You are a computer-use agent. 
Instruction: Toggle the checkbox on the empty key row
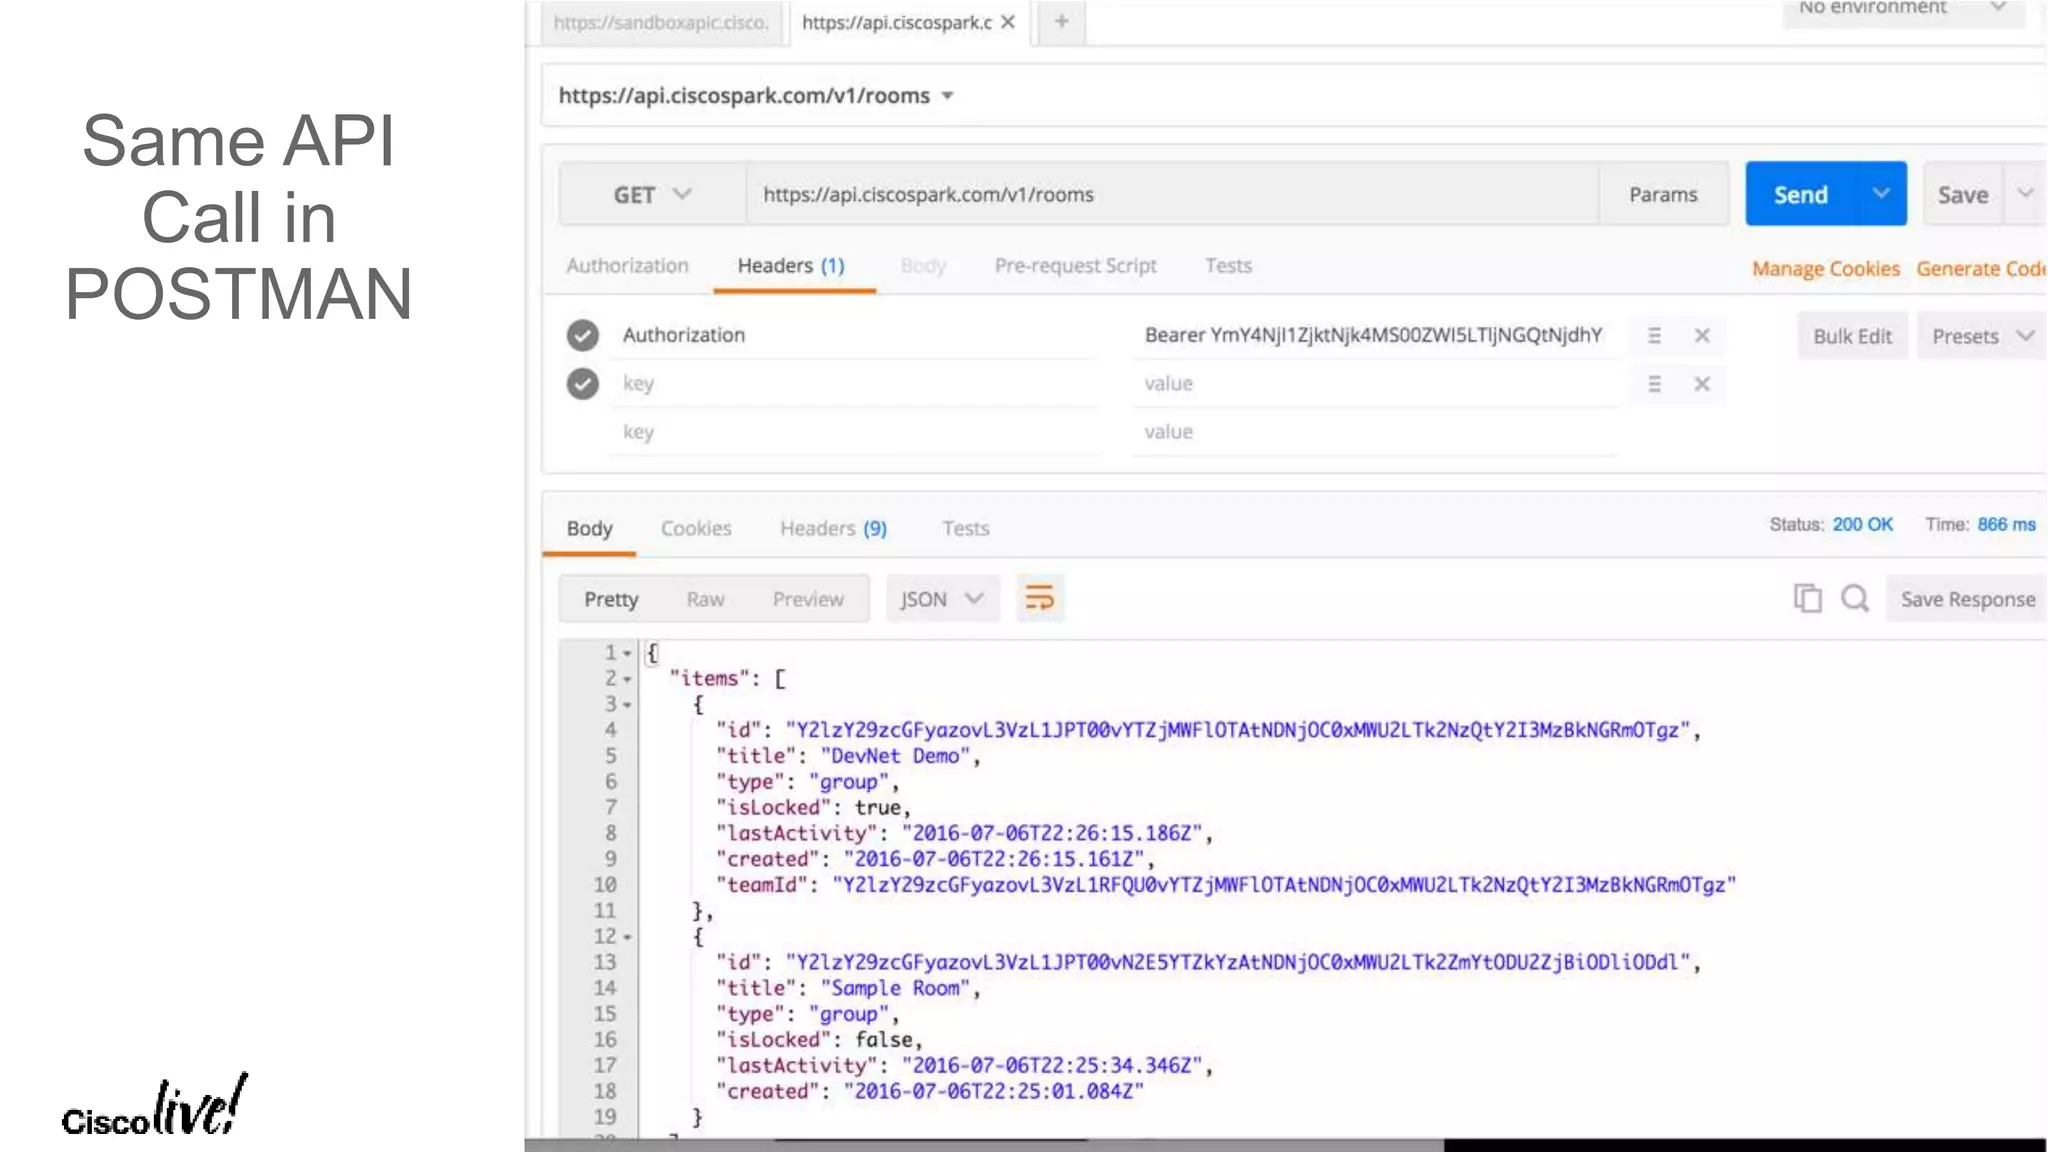(583, 384)
